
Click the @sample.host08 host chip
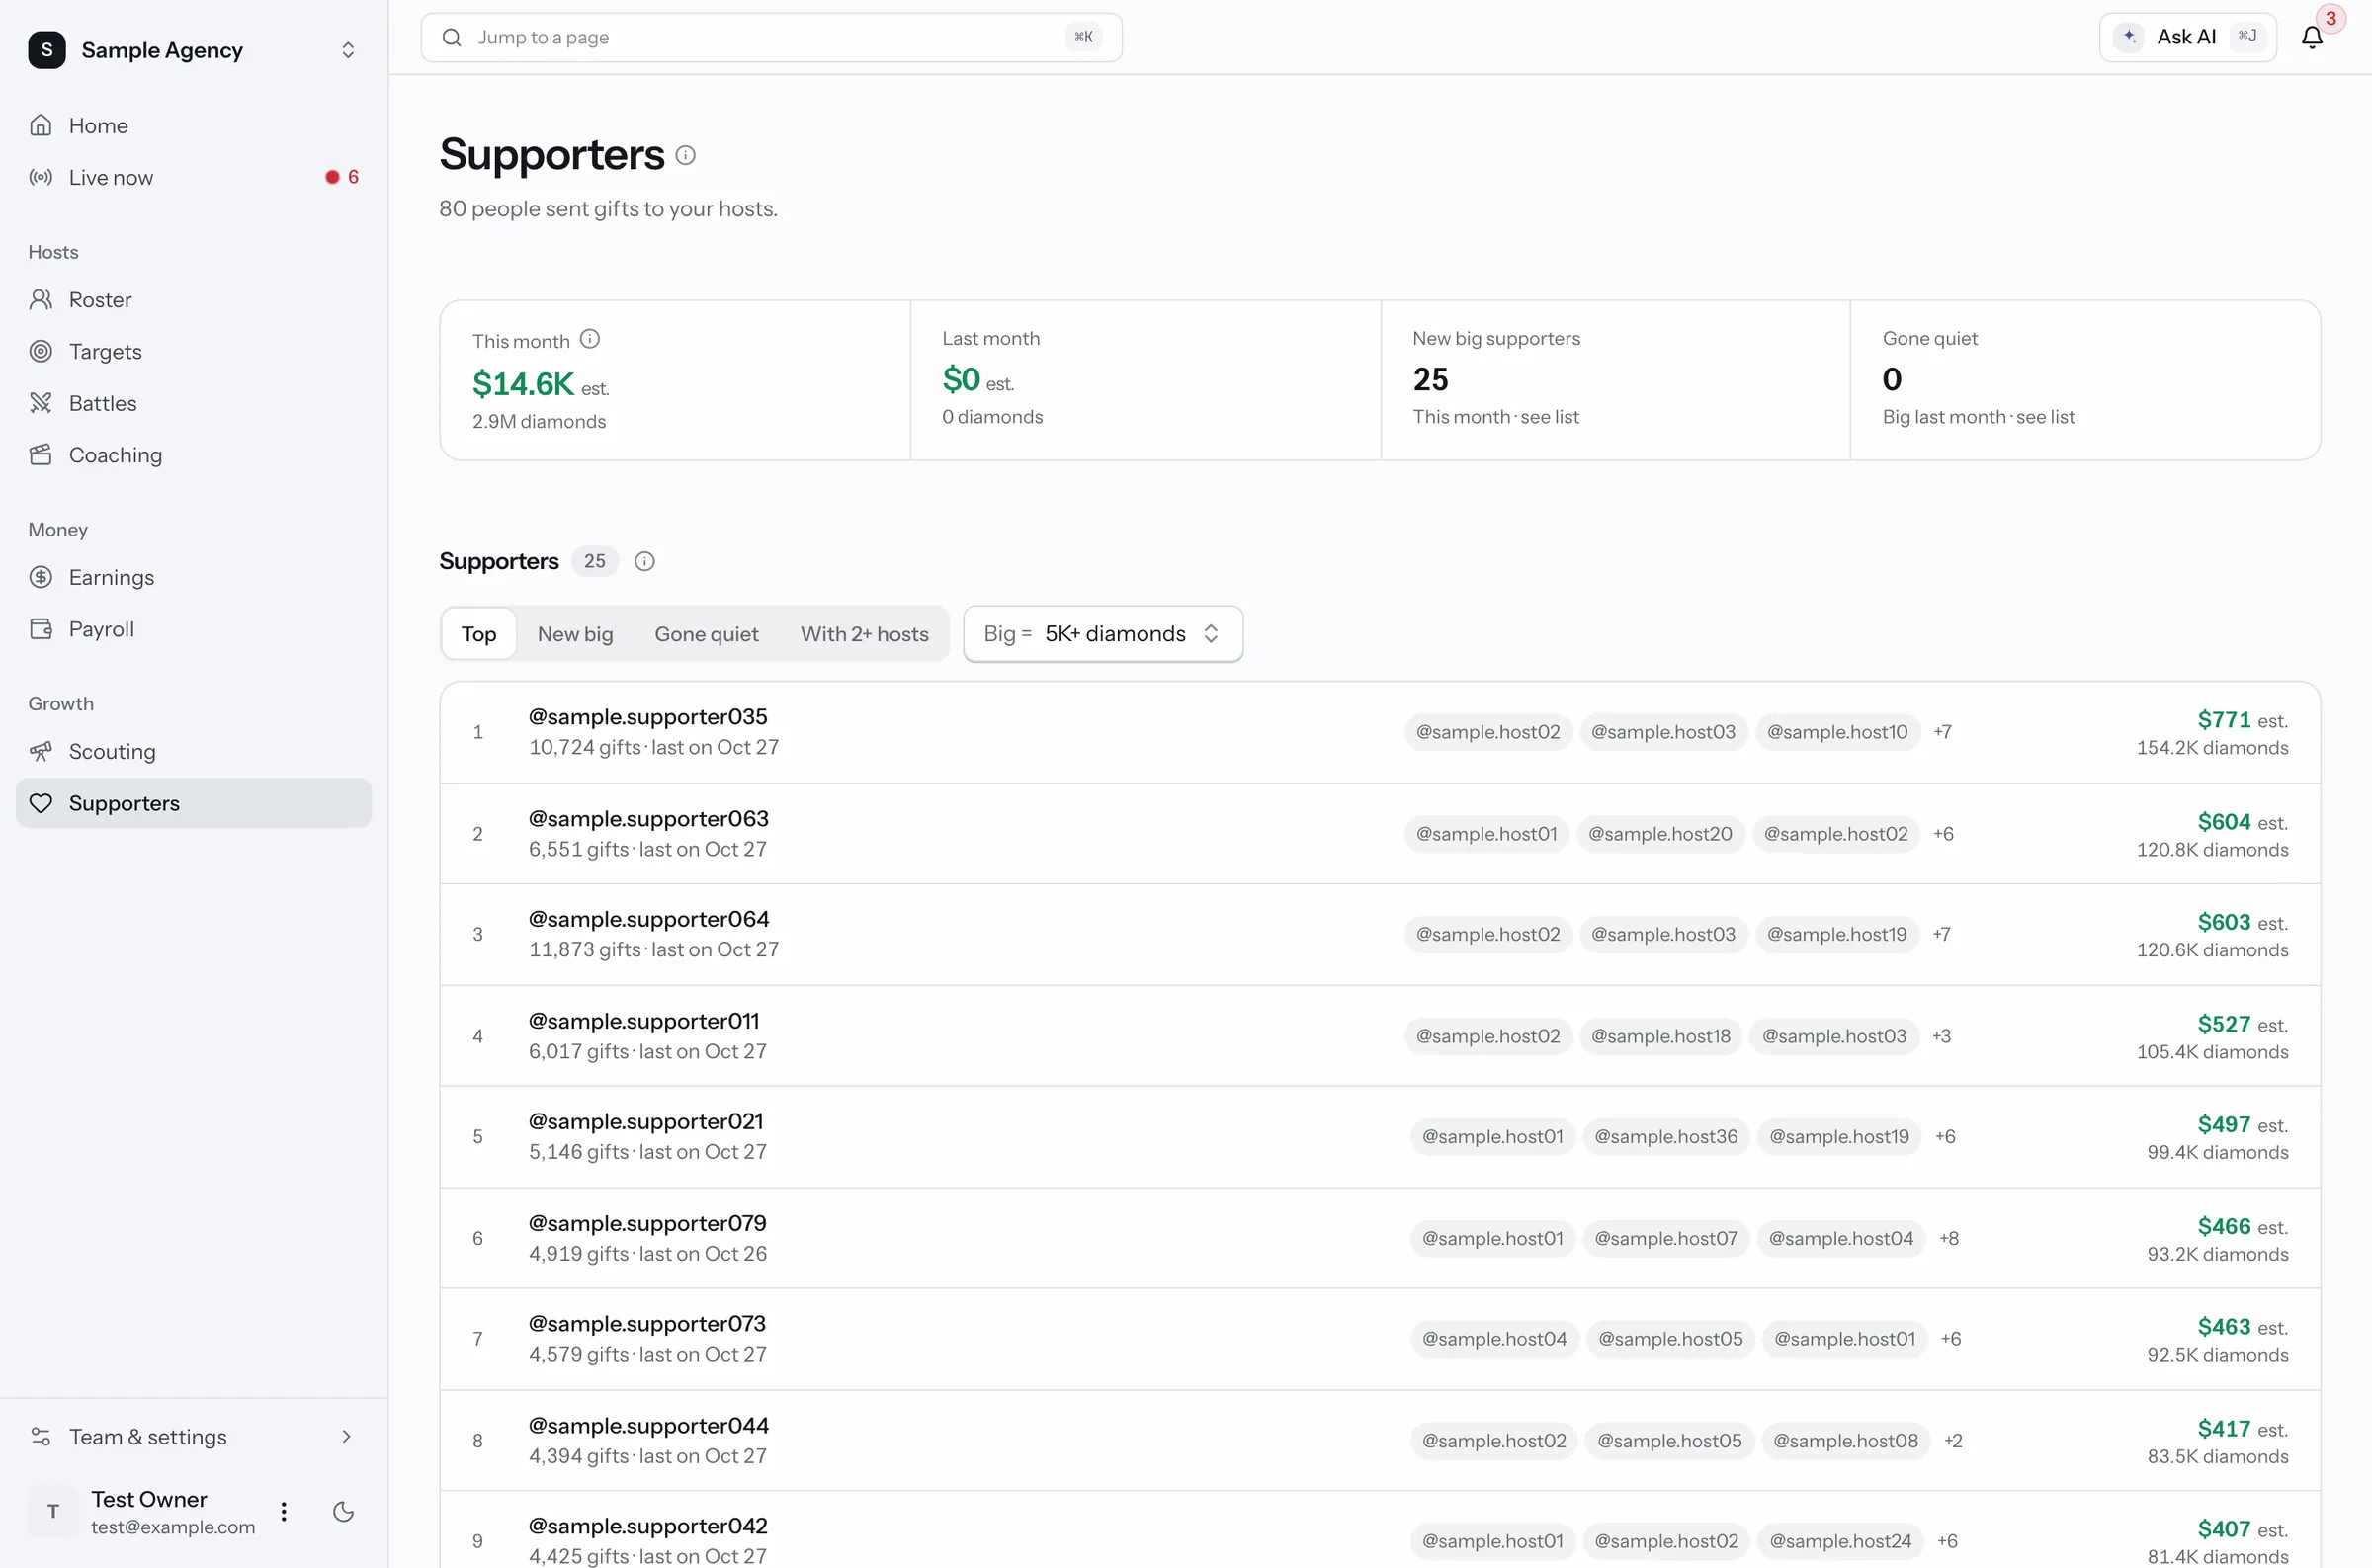tap(1845, 1441)
